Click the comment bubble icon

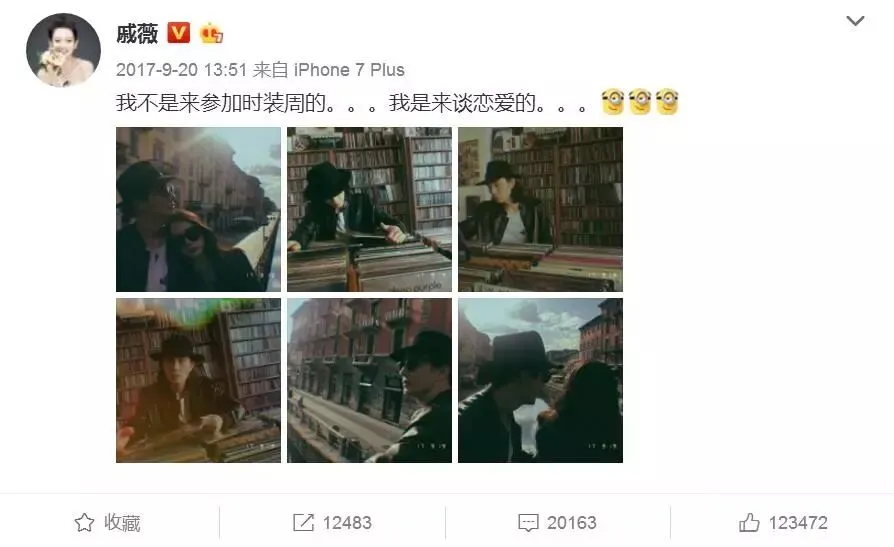528,522
